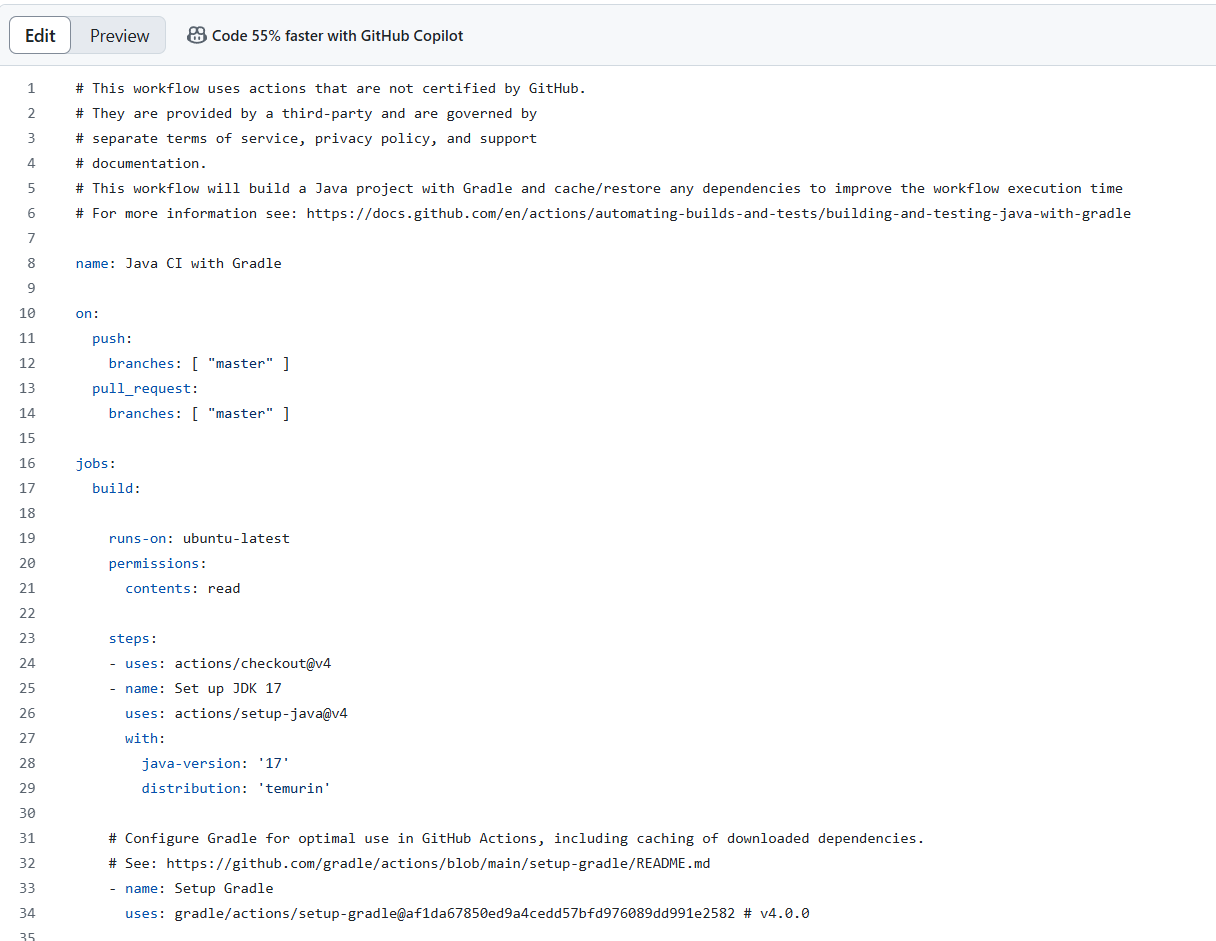Click 'runs-on: ubuntu-latest' line
1216x941 pixels.
tap(199, 538)
